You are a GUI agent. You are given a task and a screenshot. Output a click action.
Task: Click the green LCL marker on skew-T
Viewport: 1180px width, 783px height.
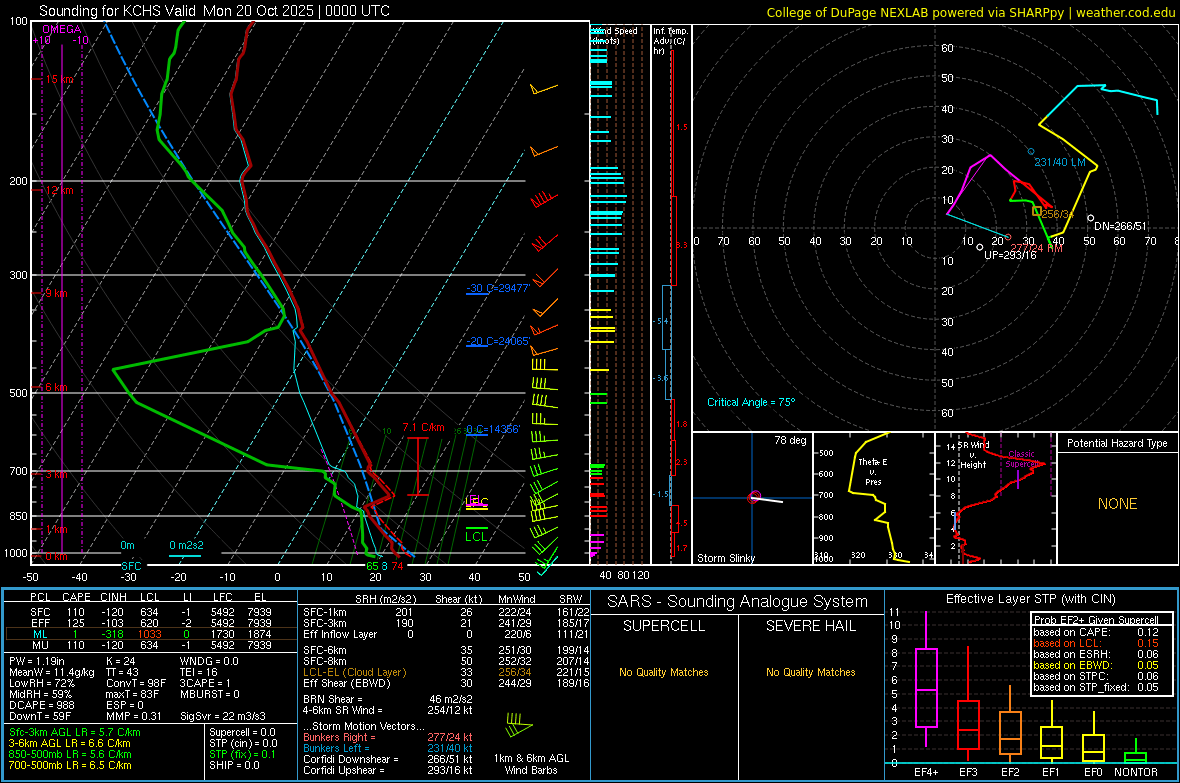pos(476,536)
